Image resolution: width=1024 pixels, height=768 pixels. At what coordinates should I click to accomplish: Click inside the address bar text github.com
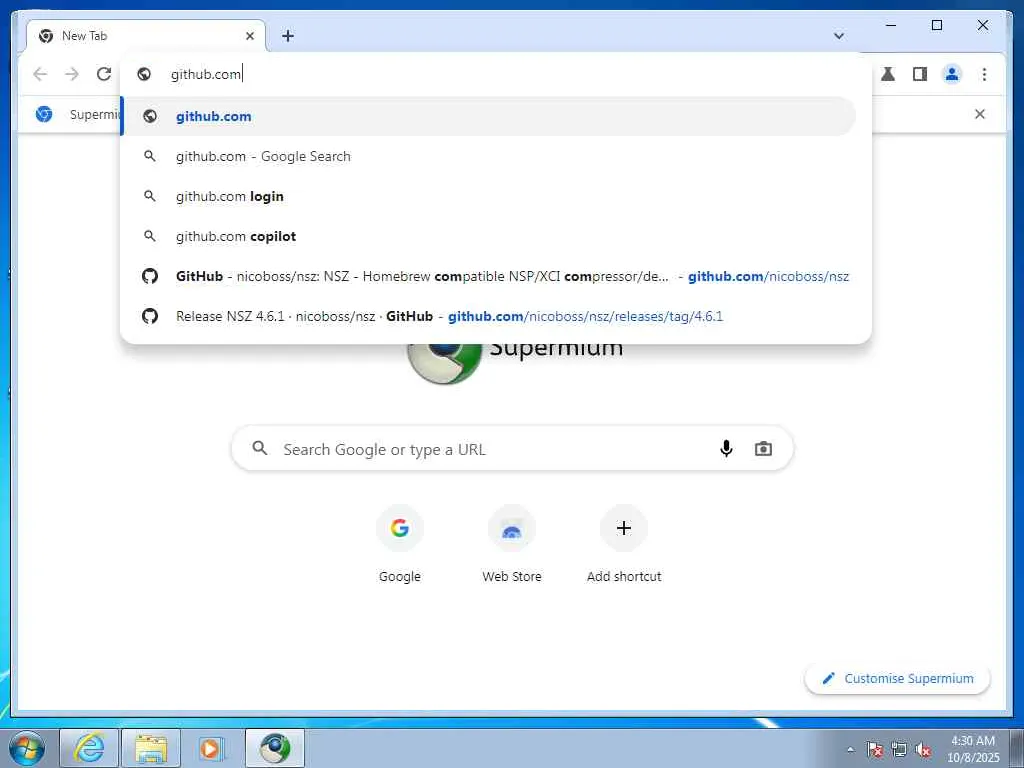(x=206, y=74)
